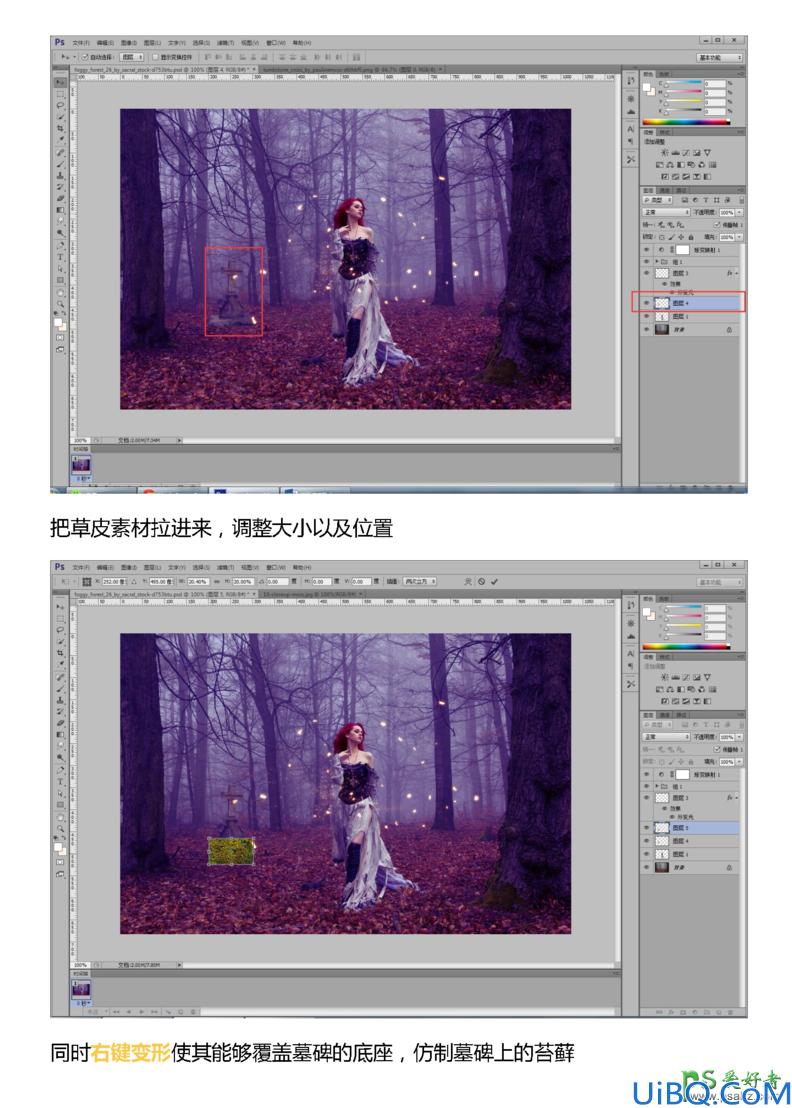Select the Eraser tool in the first screenshot
This screenshot has width=792, height=1108.
tap(60, 199)
